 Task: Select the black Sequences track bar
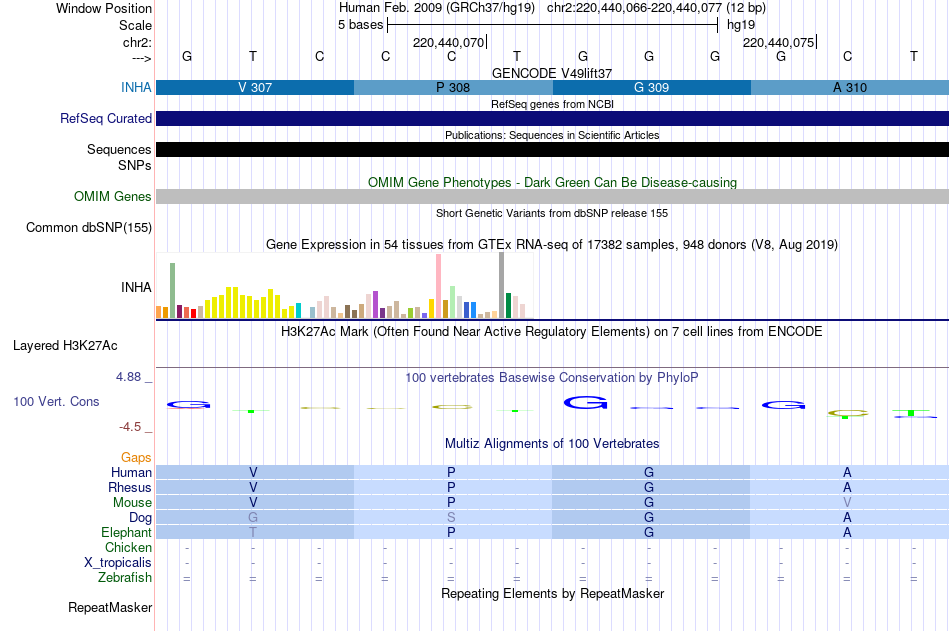pyautogui.click(x=553, y=149)
